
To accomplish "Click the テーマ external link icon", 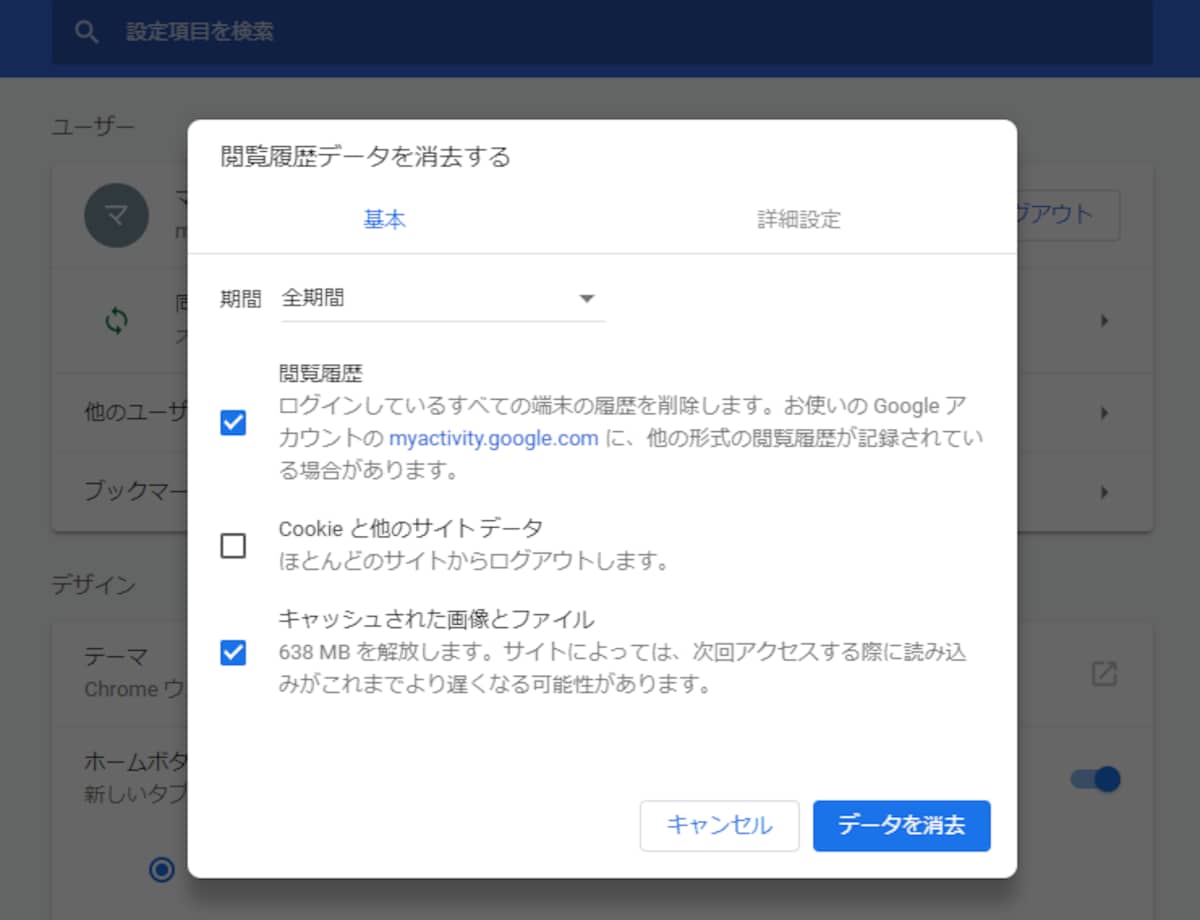I will pyautogui.click(x=1104, y=673).
